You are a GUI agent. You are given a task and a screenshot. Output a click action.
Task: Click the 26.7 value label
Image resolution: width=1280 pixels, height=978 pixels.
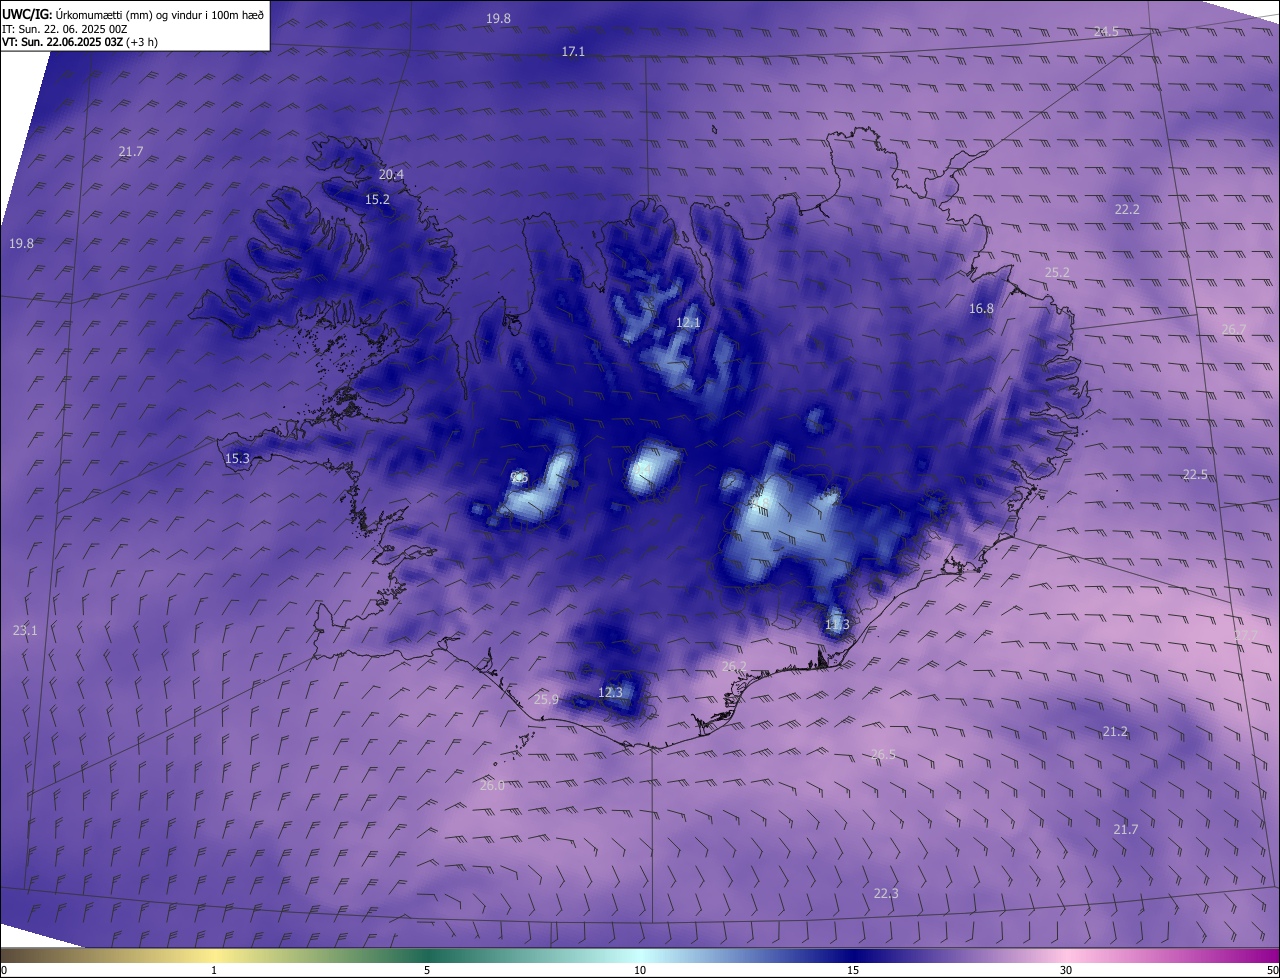tap(1234, 330)
